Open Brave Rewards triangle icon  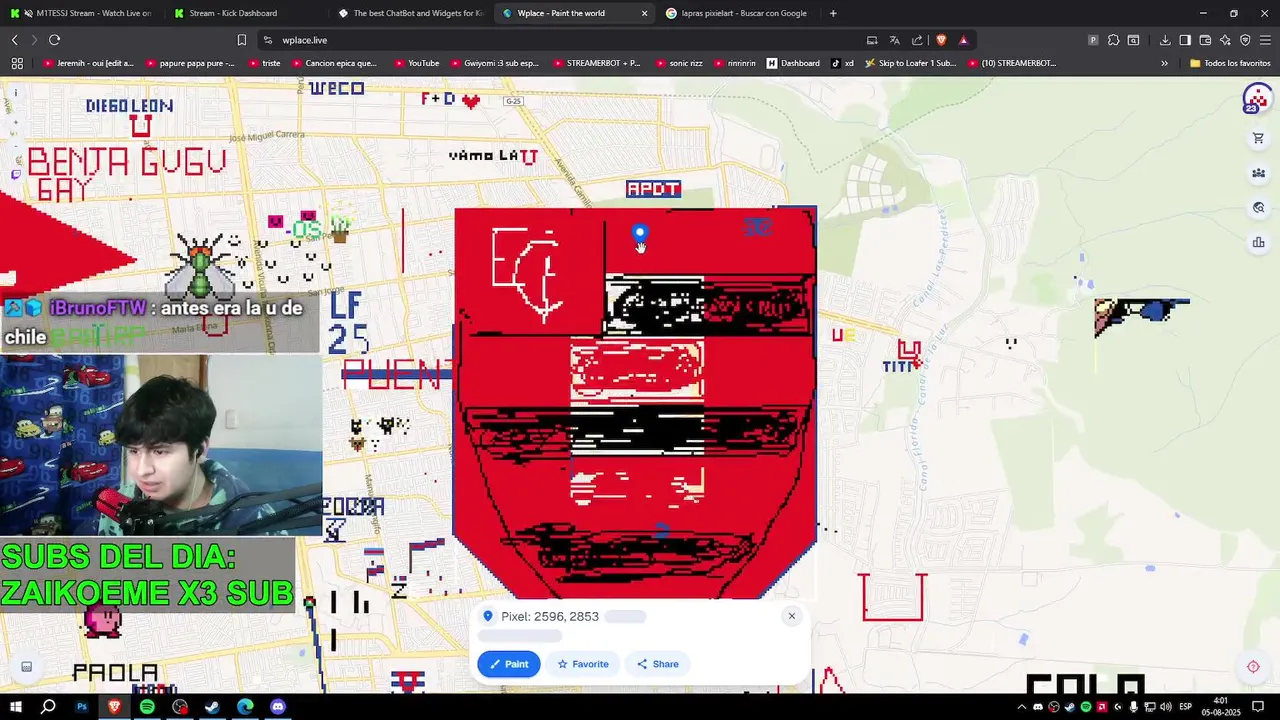963,40
